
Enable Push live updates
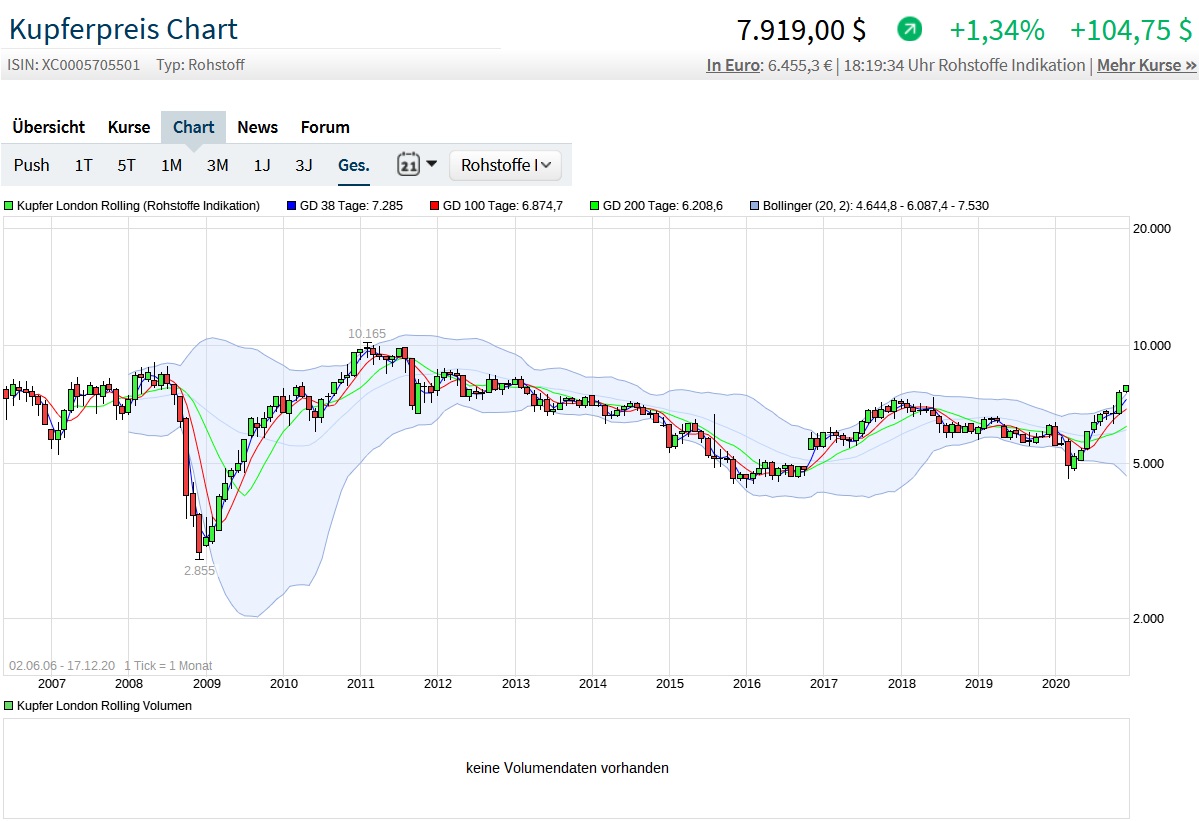click(x=32, y=165)
